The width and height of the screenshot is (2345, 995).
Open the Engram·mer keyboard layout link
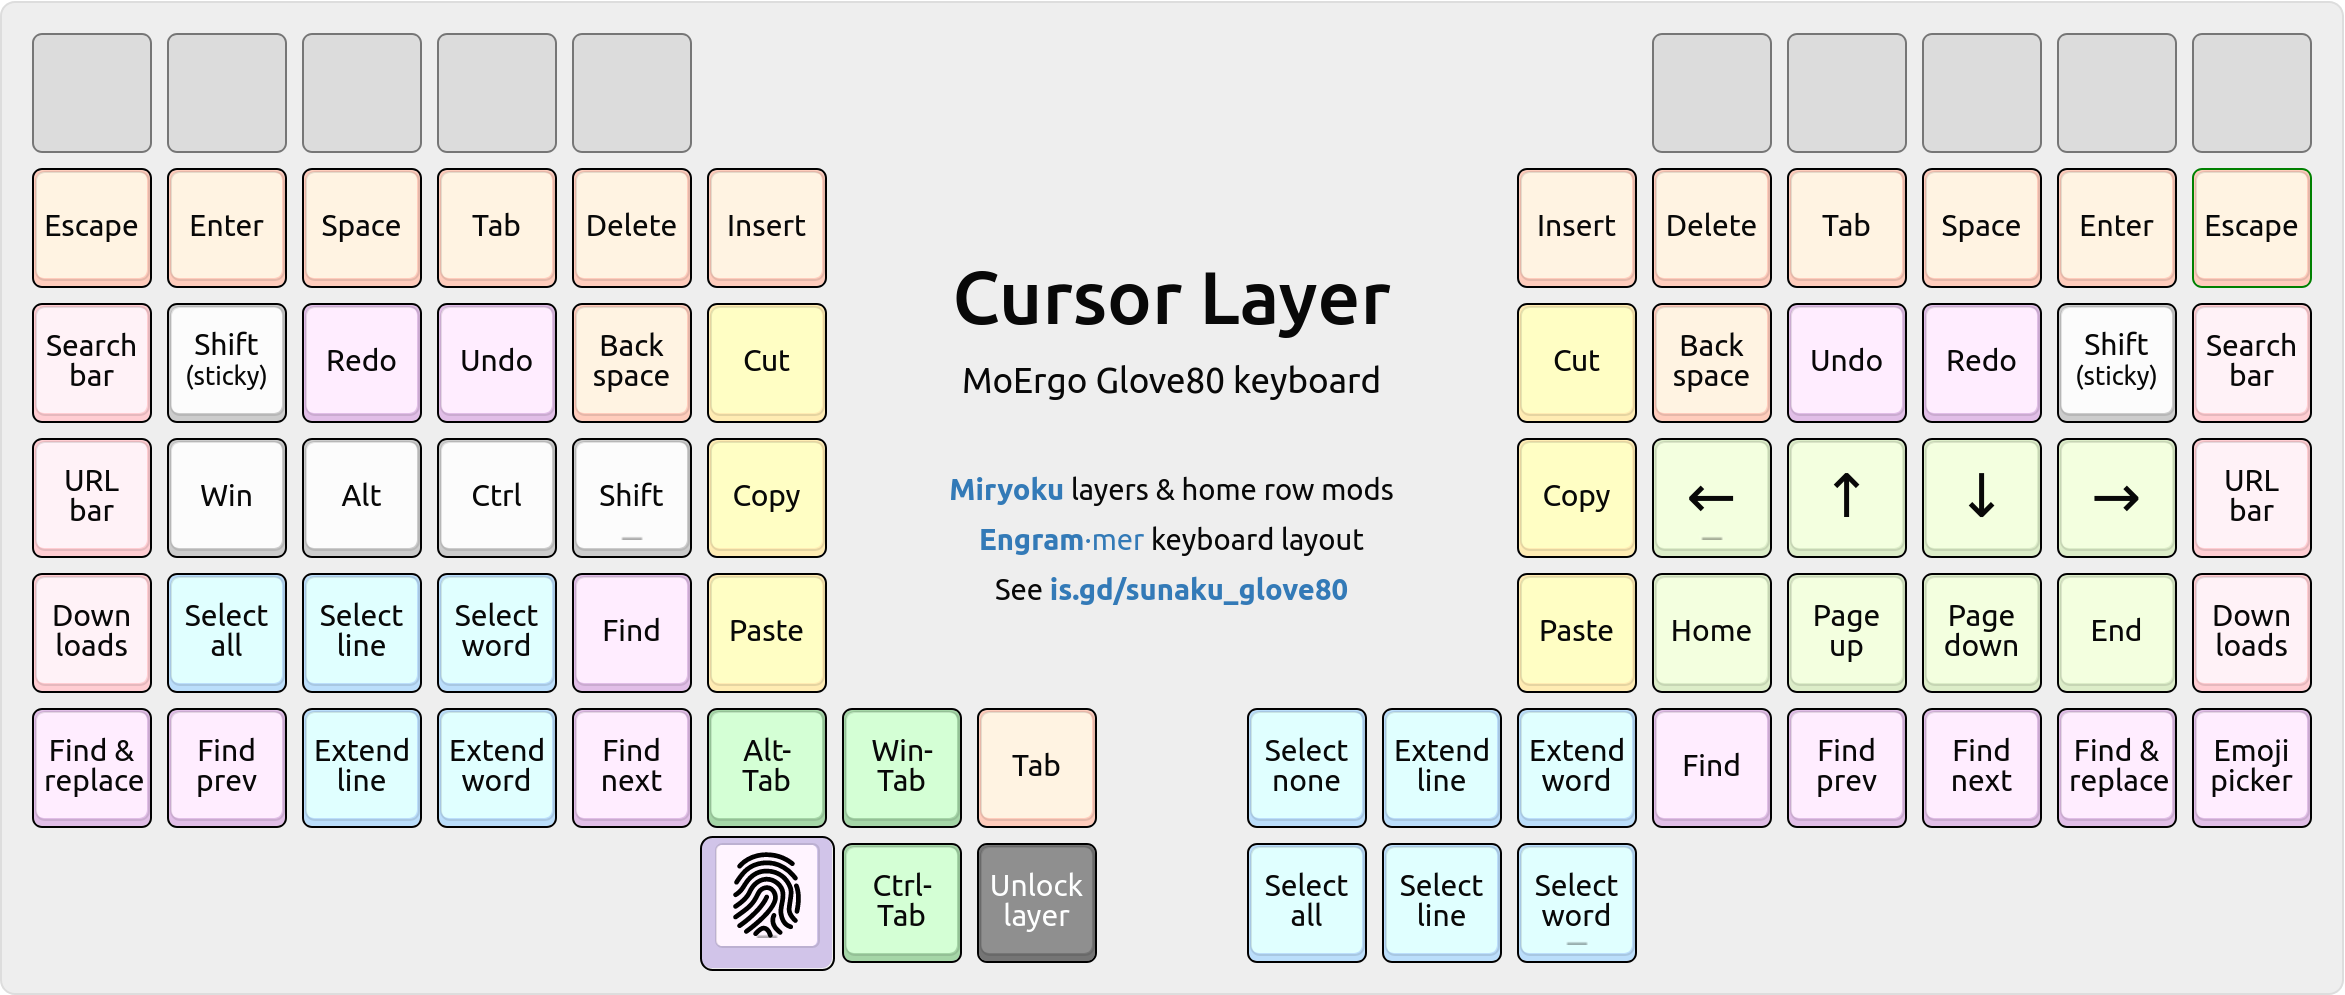coord(1061,540)
